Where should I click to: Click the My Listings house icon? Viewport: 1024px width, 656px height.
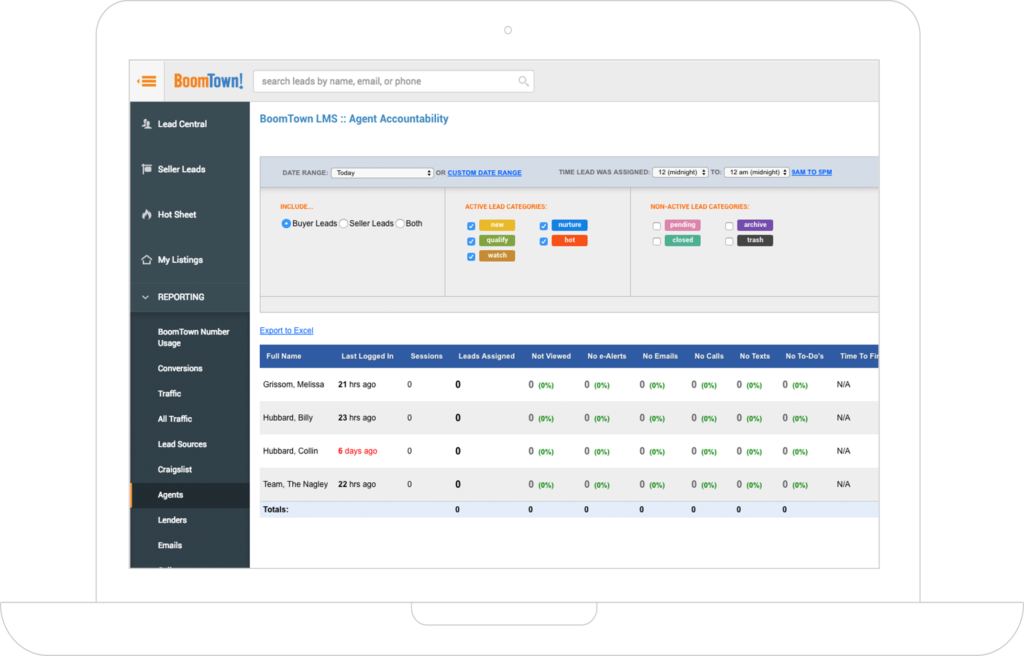(146, 259)
